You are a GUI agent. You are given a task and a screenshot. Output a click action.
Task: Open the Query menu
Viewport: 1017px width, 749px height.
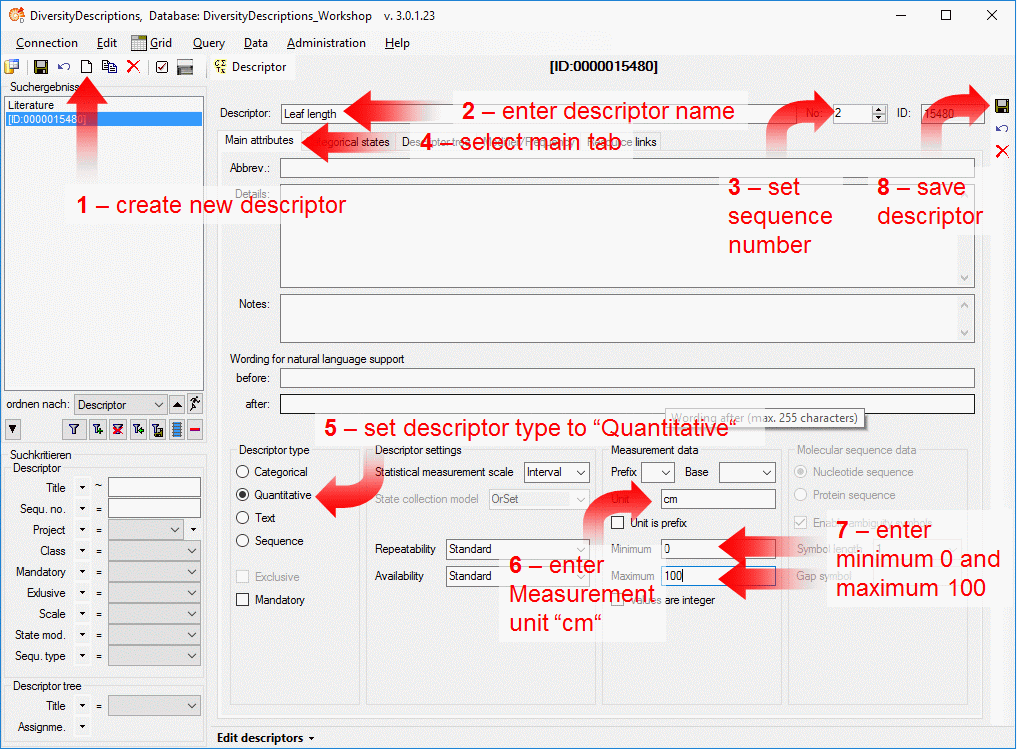click(x=208, y=43)
